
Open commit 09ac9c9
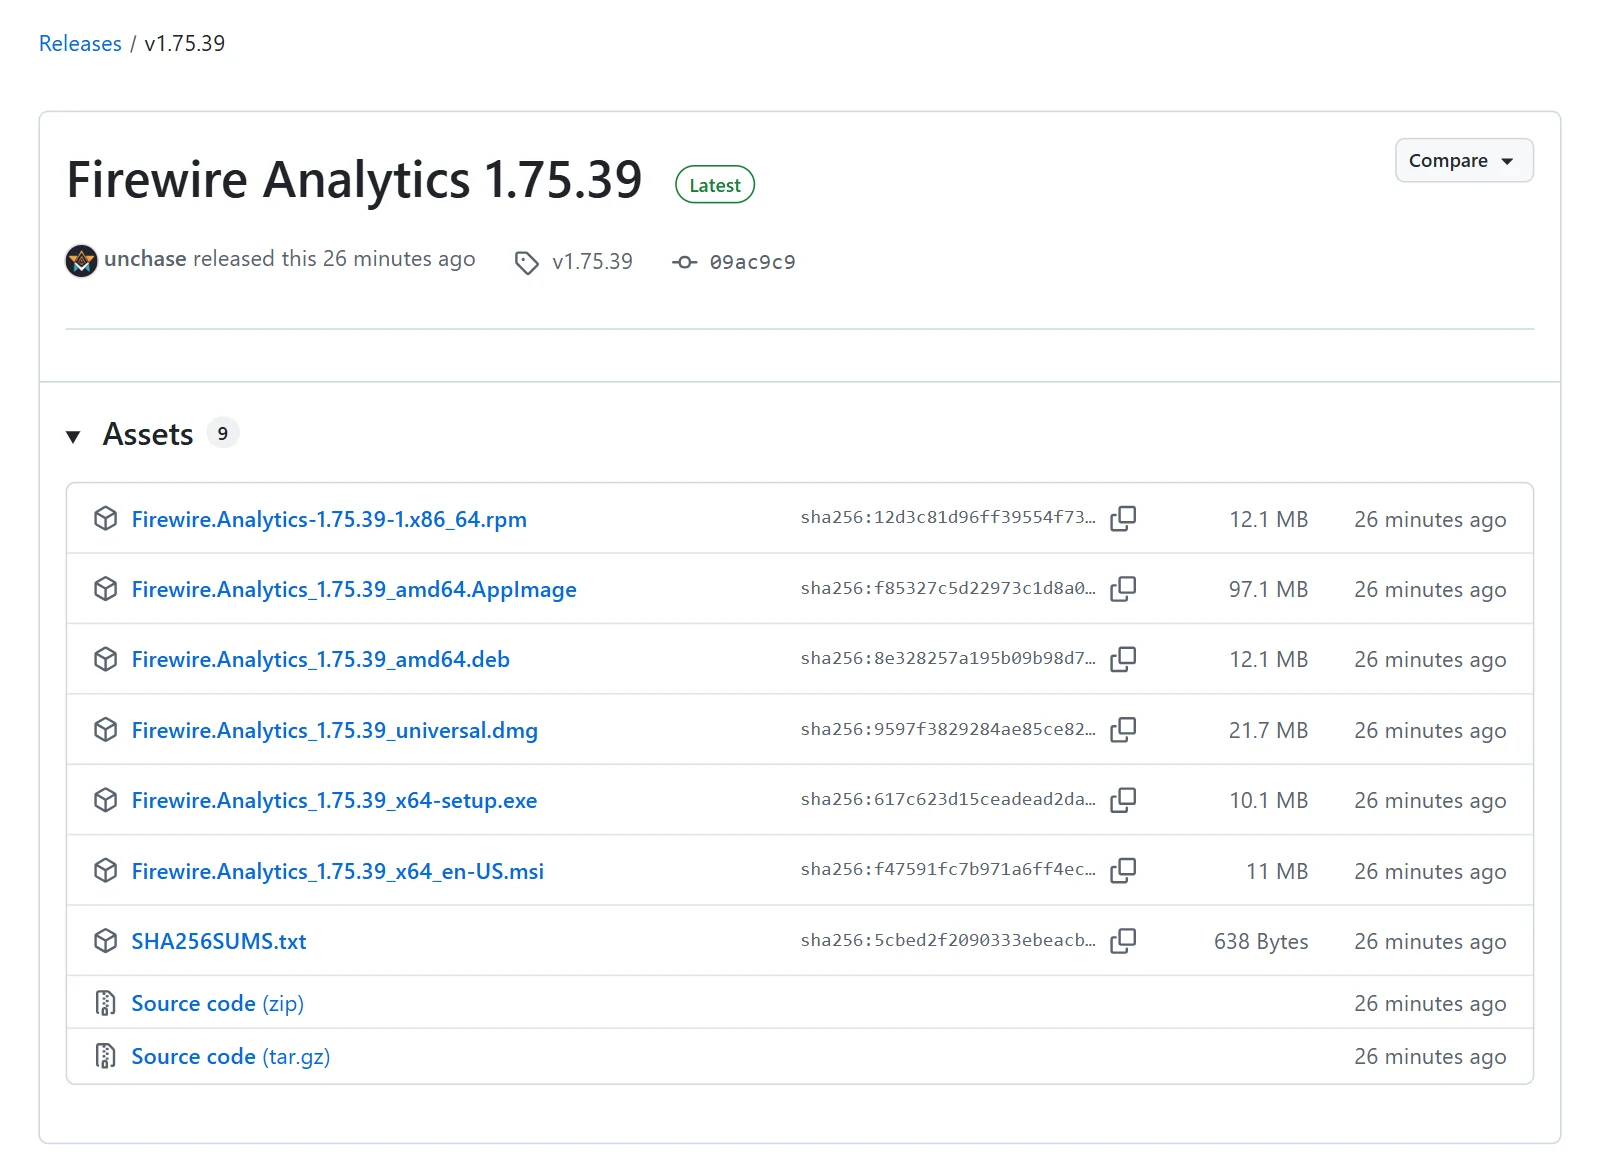coord(752,262)
